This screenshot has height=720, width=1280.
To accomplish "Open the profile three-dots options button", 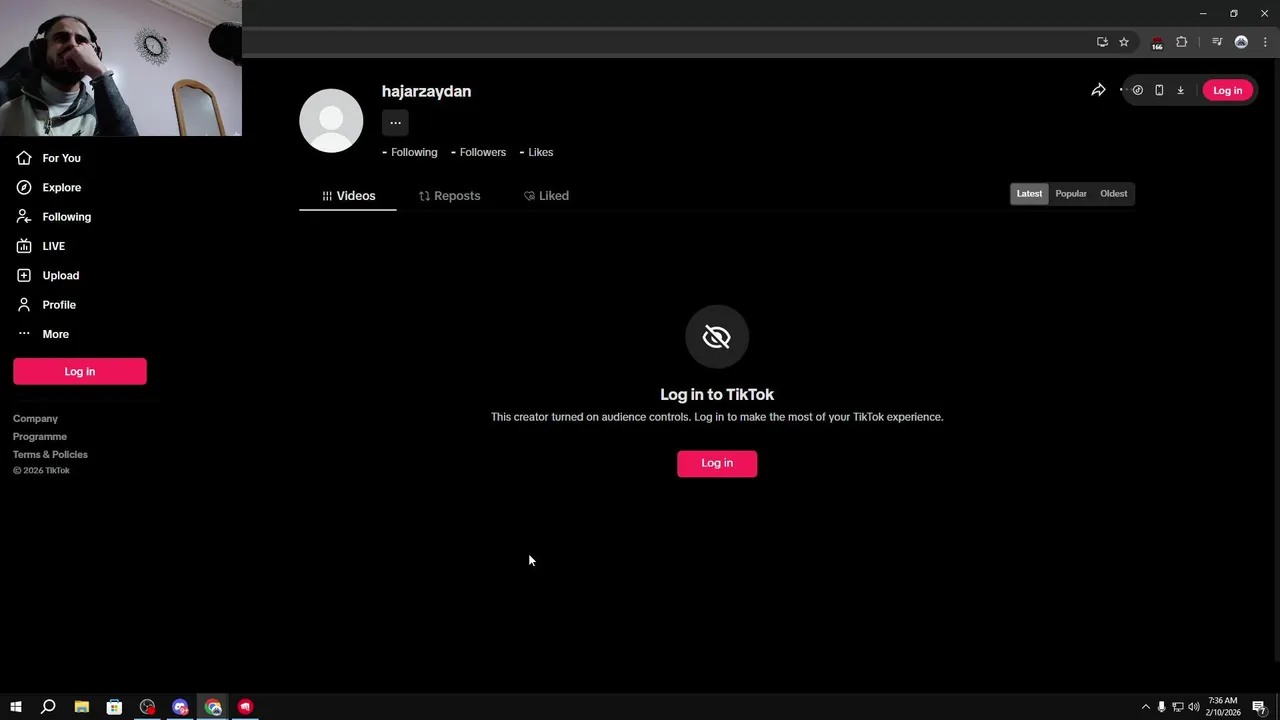I will (x=395, y=123).
